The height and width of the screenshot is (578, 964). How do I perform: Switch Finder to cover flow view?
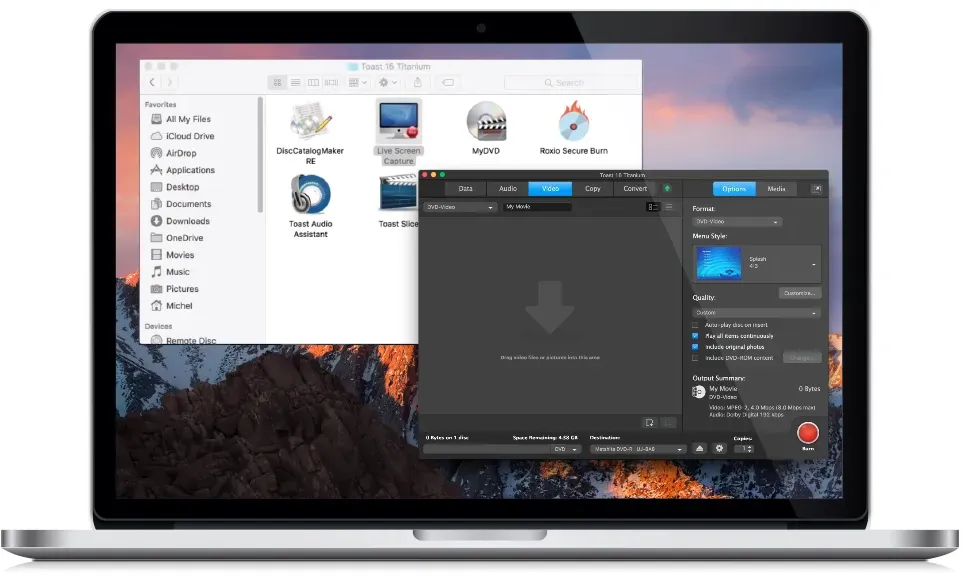331,82
